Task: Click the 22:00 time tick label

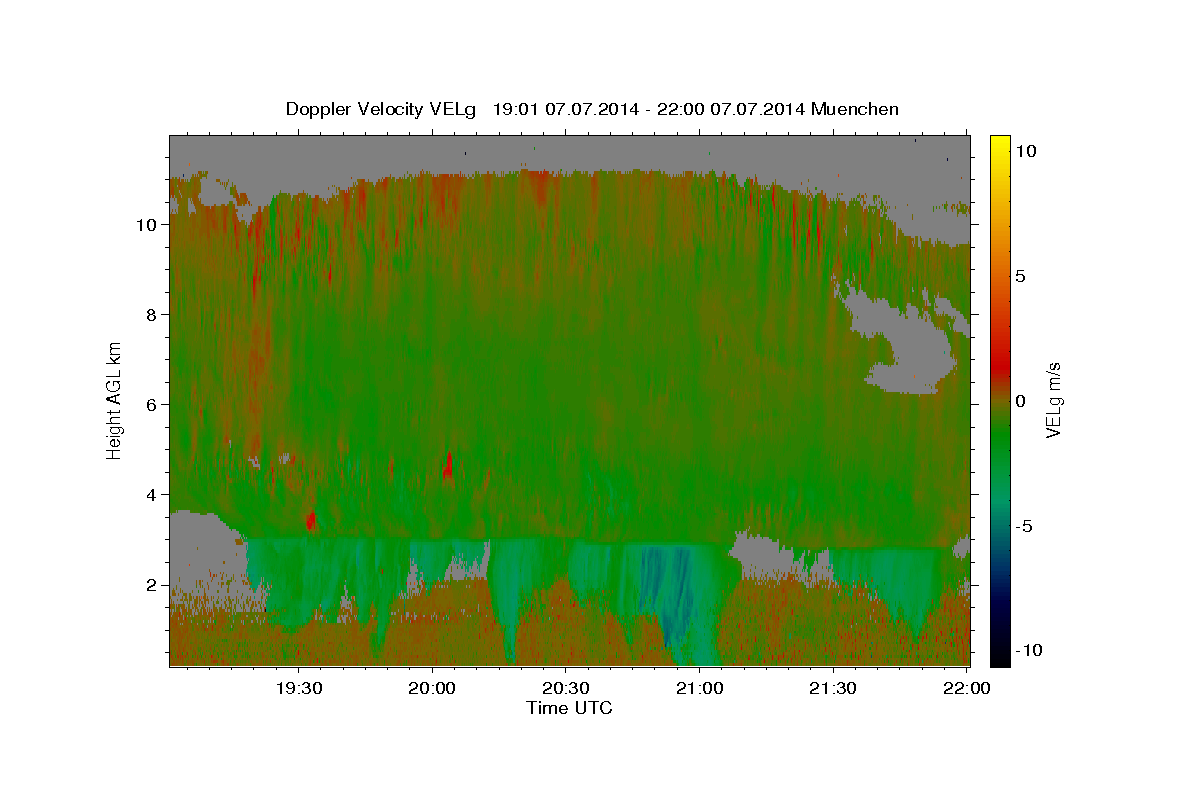Action: 966,688
